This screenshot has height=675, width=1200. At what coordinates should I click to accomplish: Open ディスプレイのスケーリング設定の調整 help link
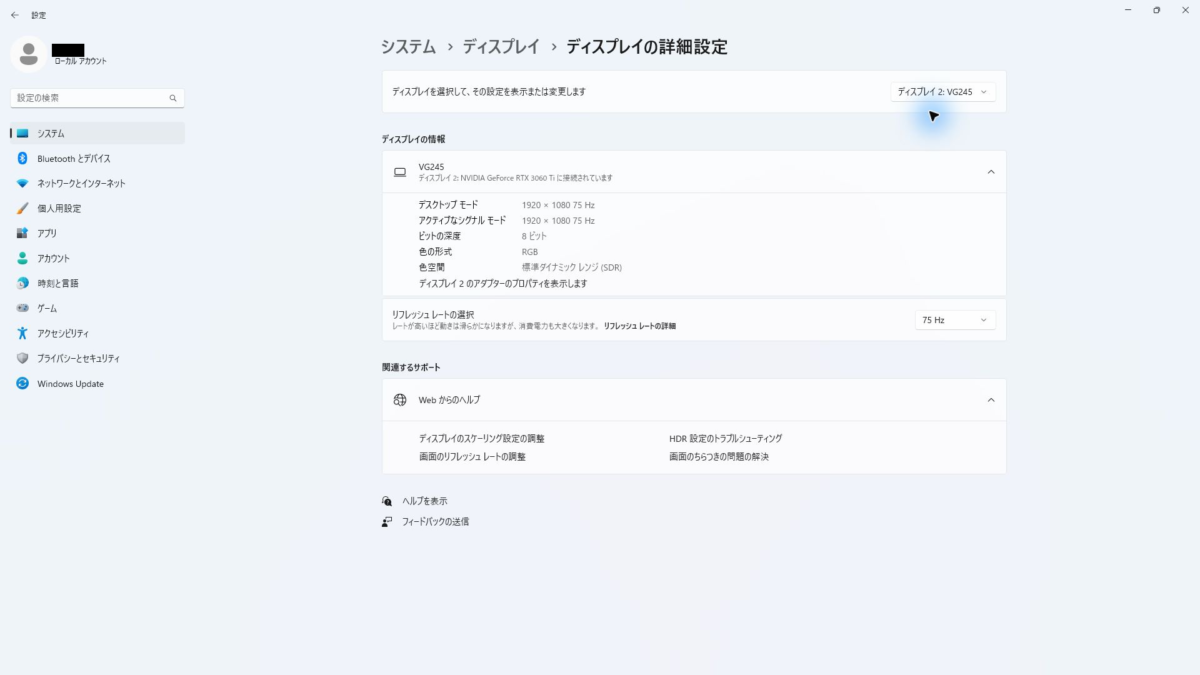coord(482,438)
